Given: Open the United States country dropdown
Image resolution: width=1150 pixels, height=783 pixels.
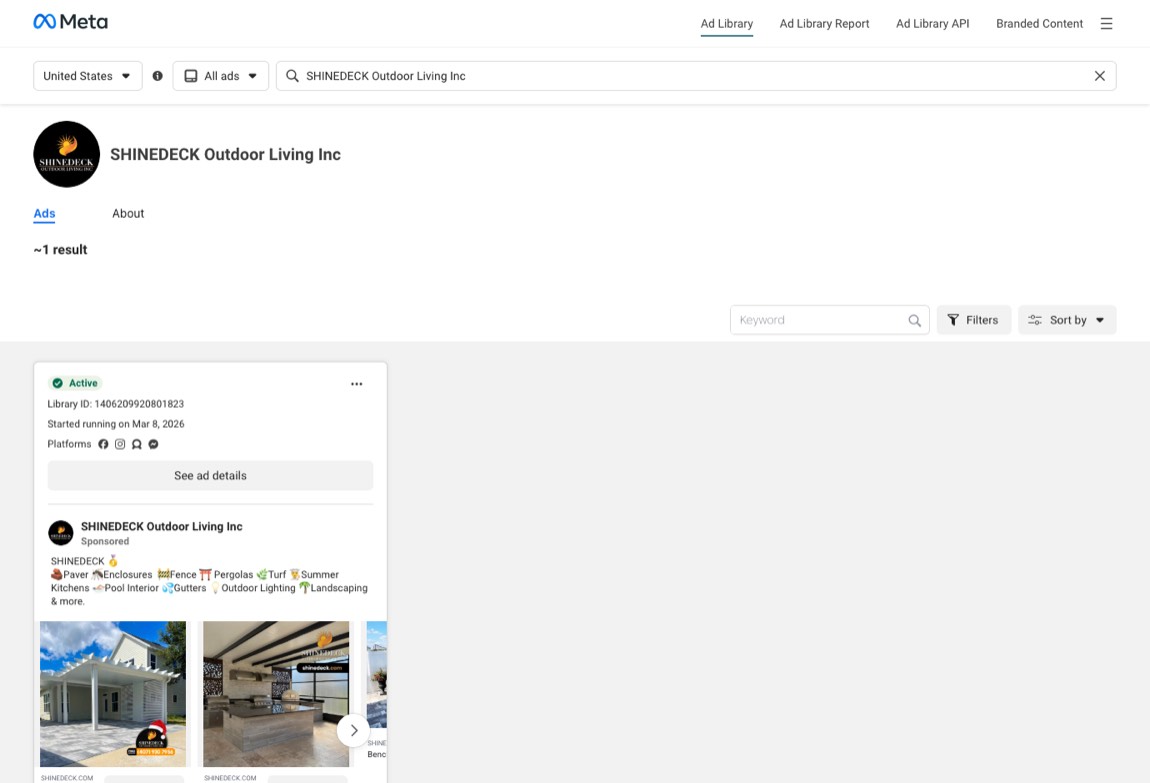Looking at the screenshot, I should [x=87, y=76].
